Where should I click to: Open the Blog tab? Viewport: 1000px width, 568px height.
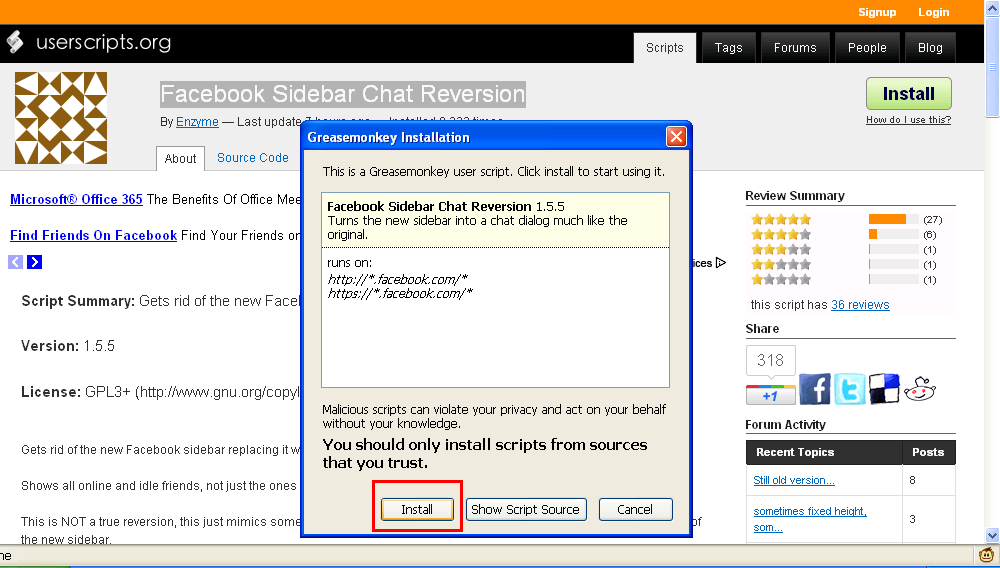pos(930,48)
